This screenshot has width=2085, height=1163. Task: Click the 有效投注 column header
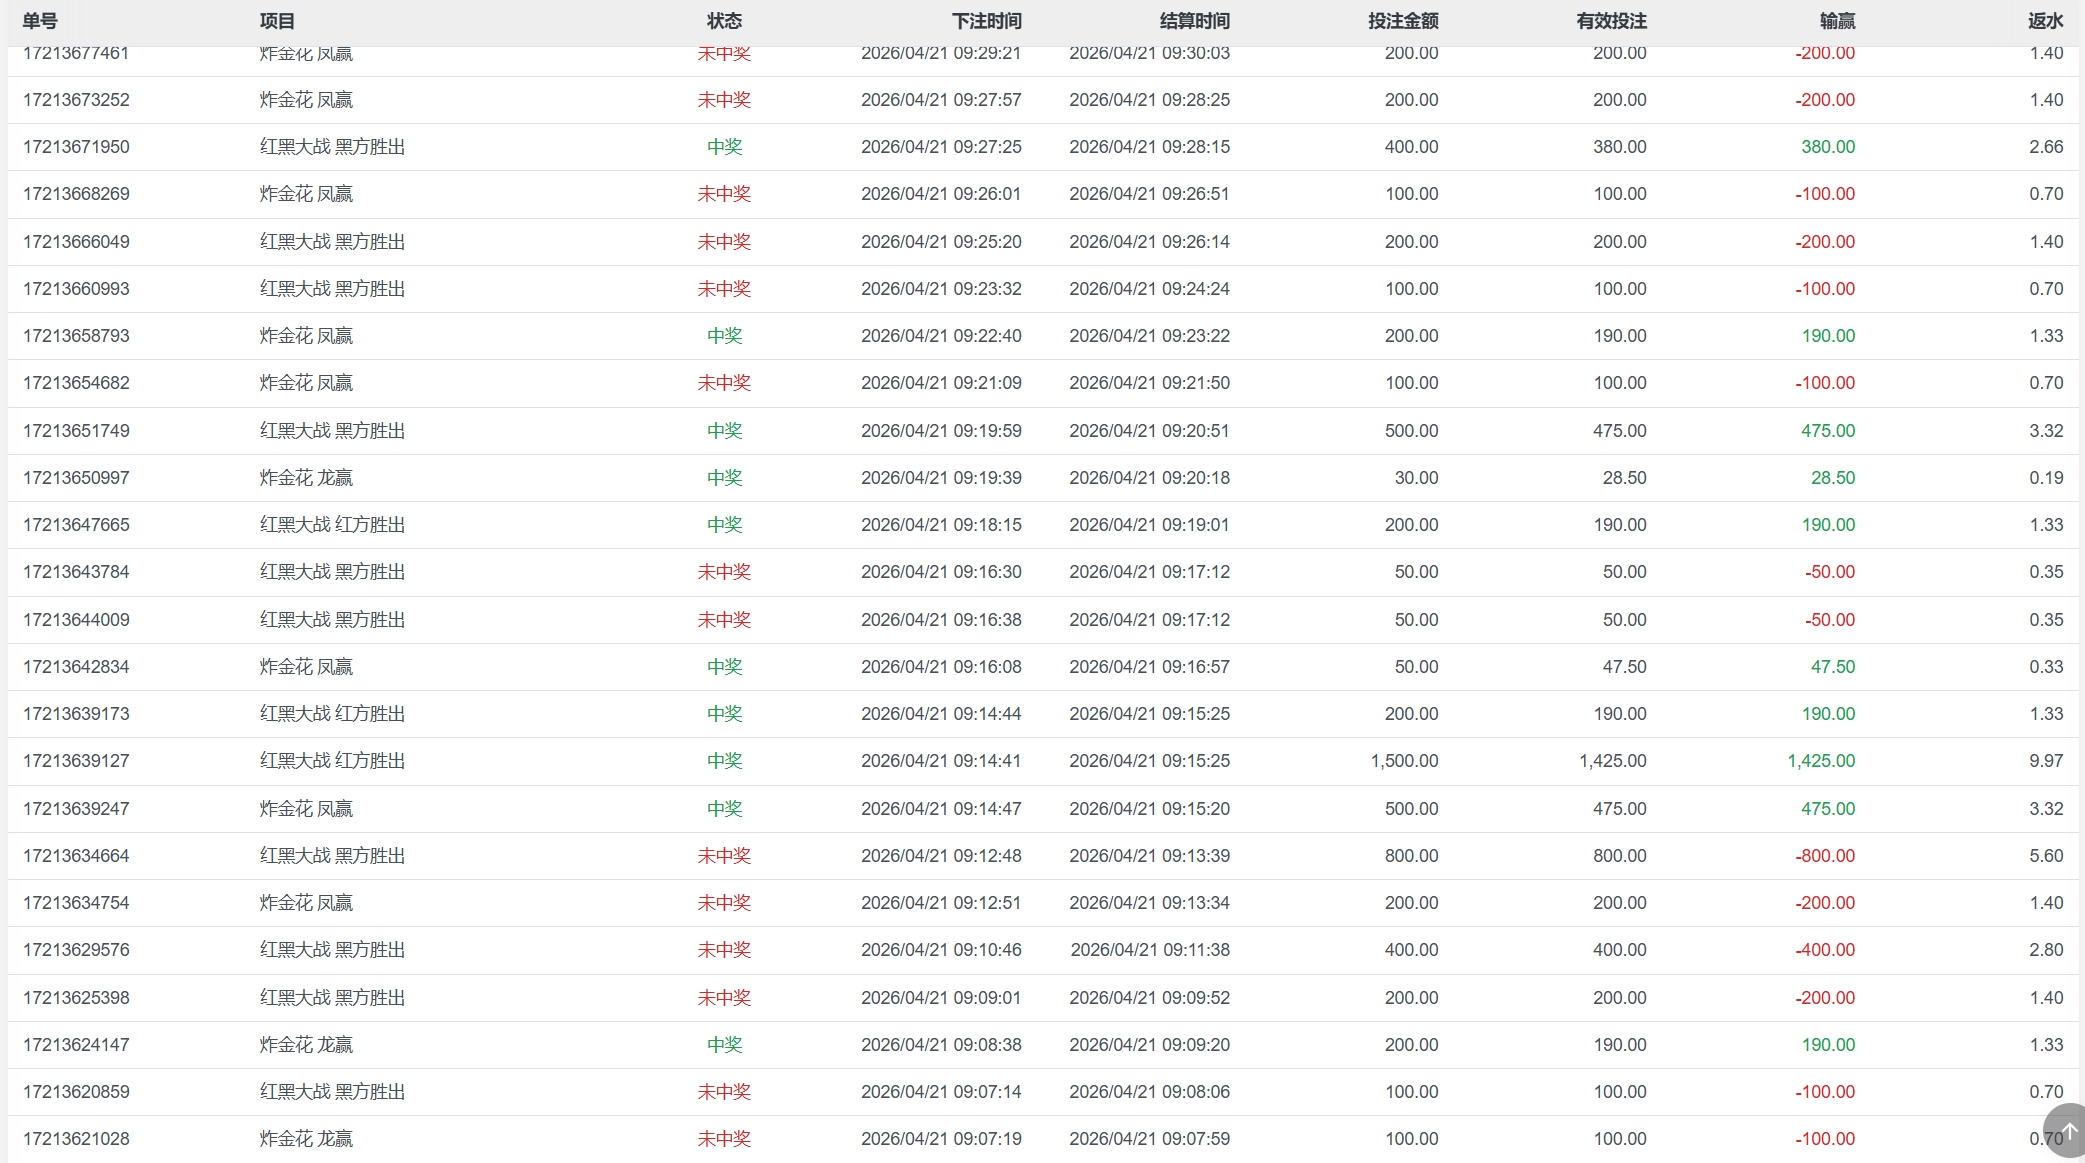1611,21
